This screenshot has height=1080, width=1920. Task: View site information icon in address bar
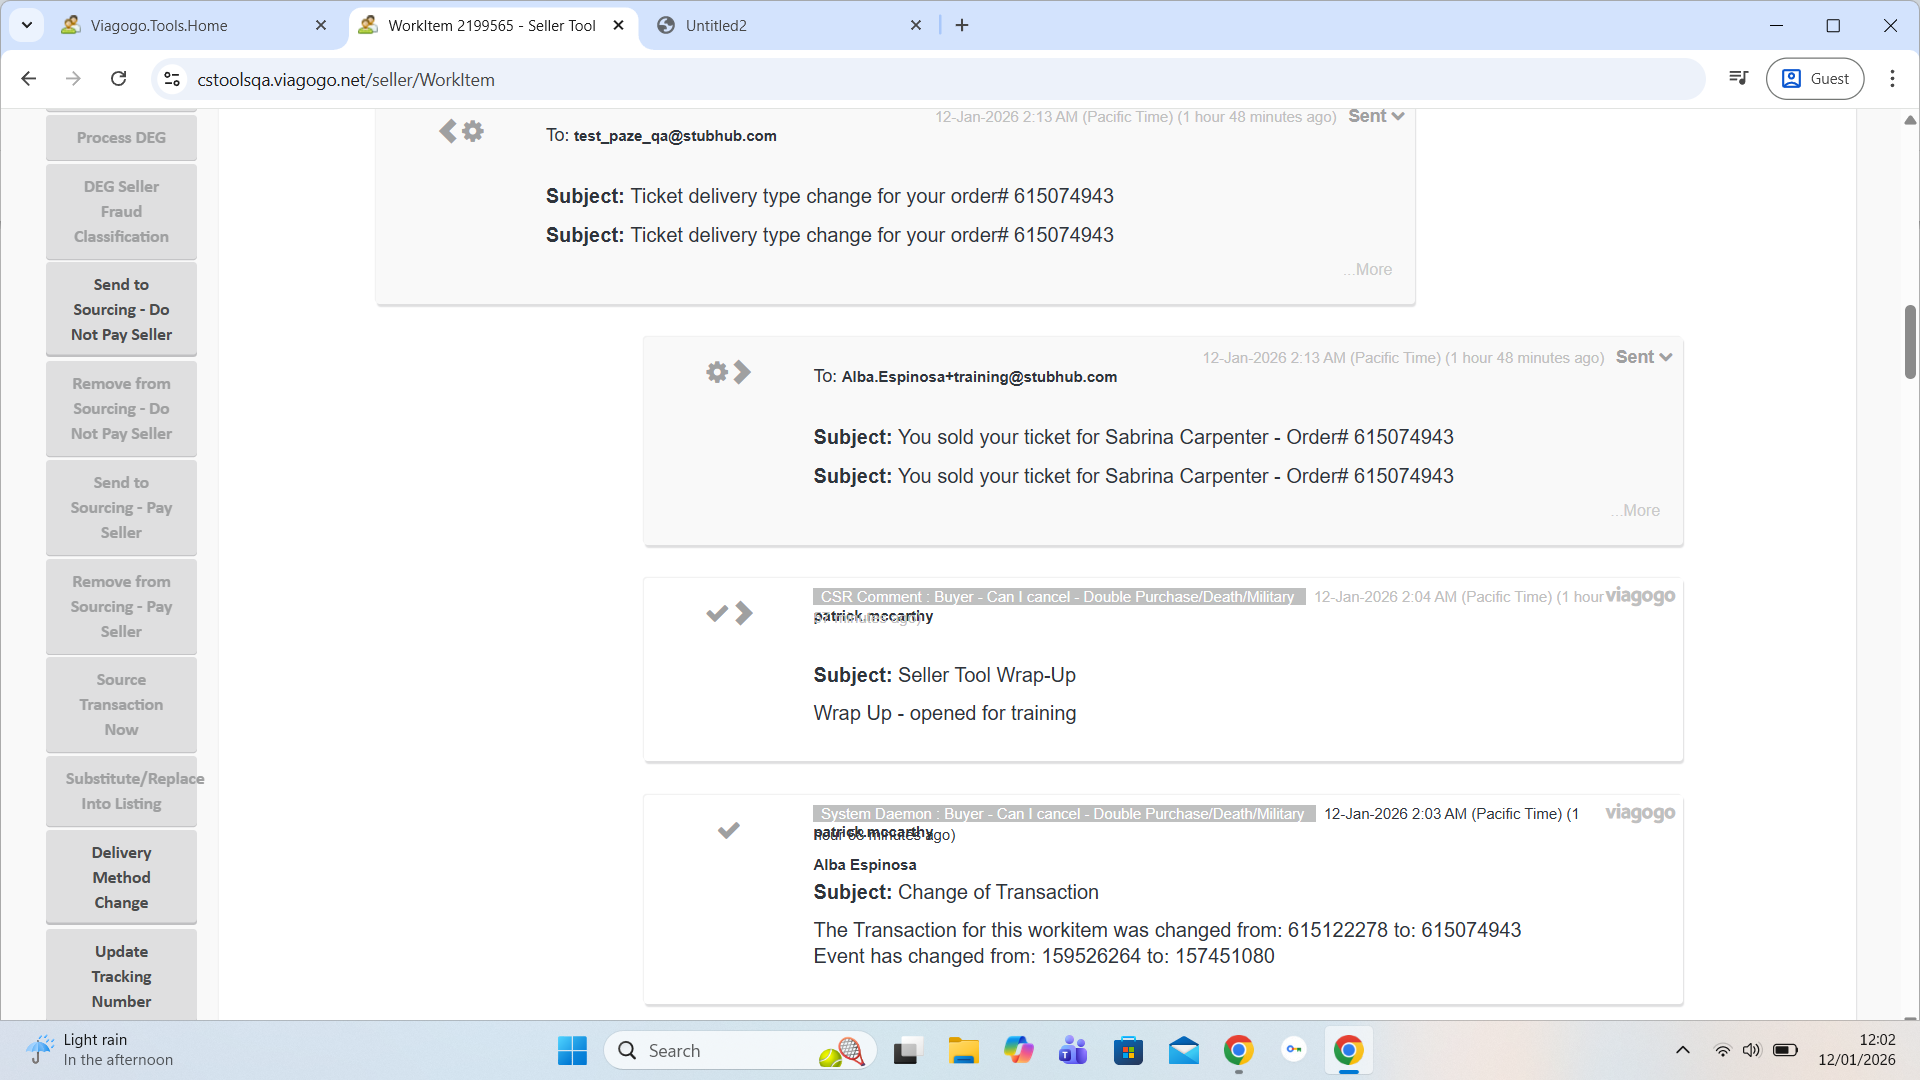pos(172,79)
